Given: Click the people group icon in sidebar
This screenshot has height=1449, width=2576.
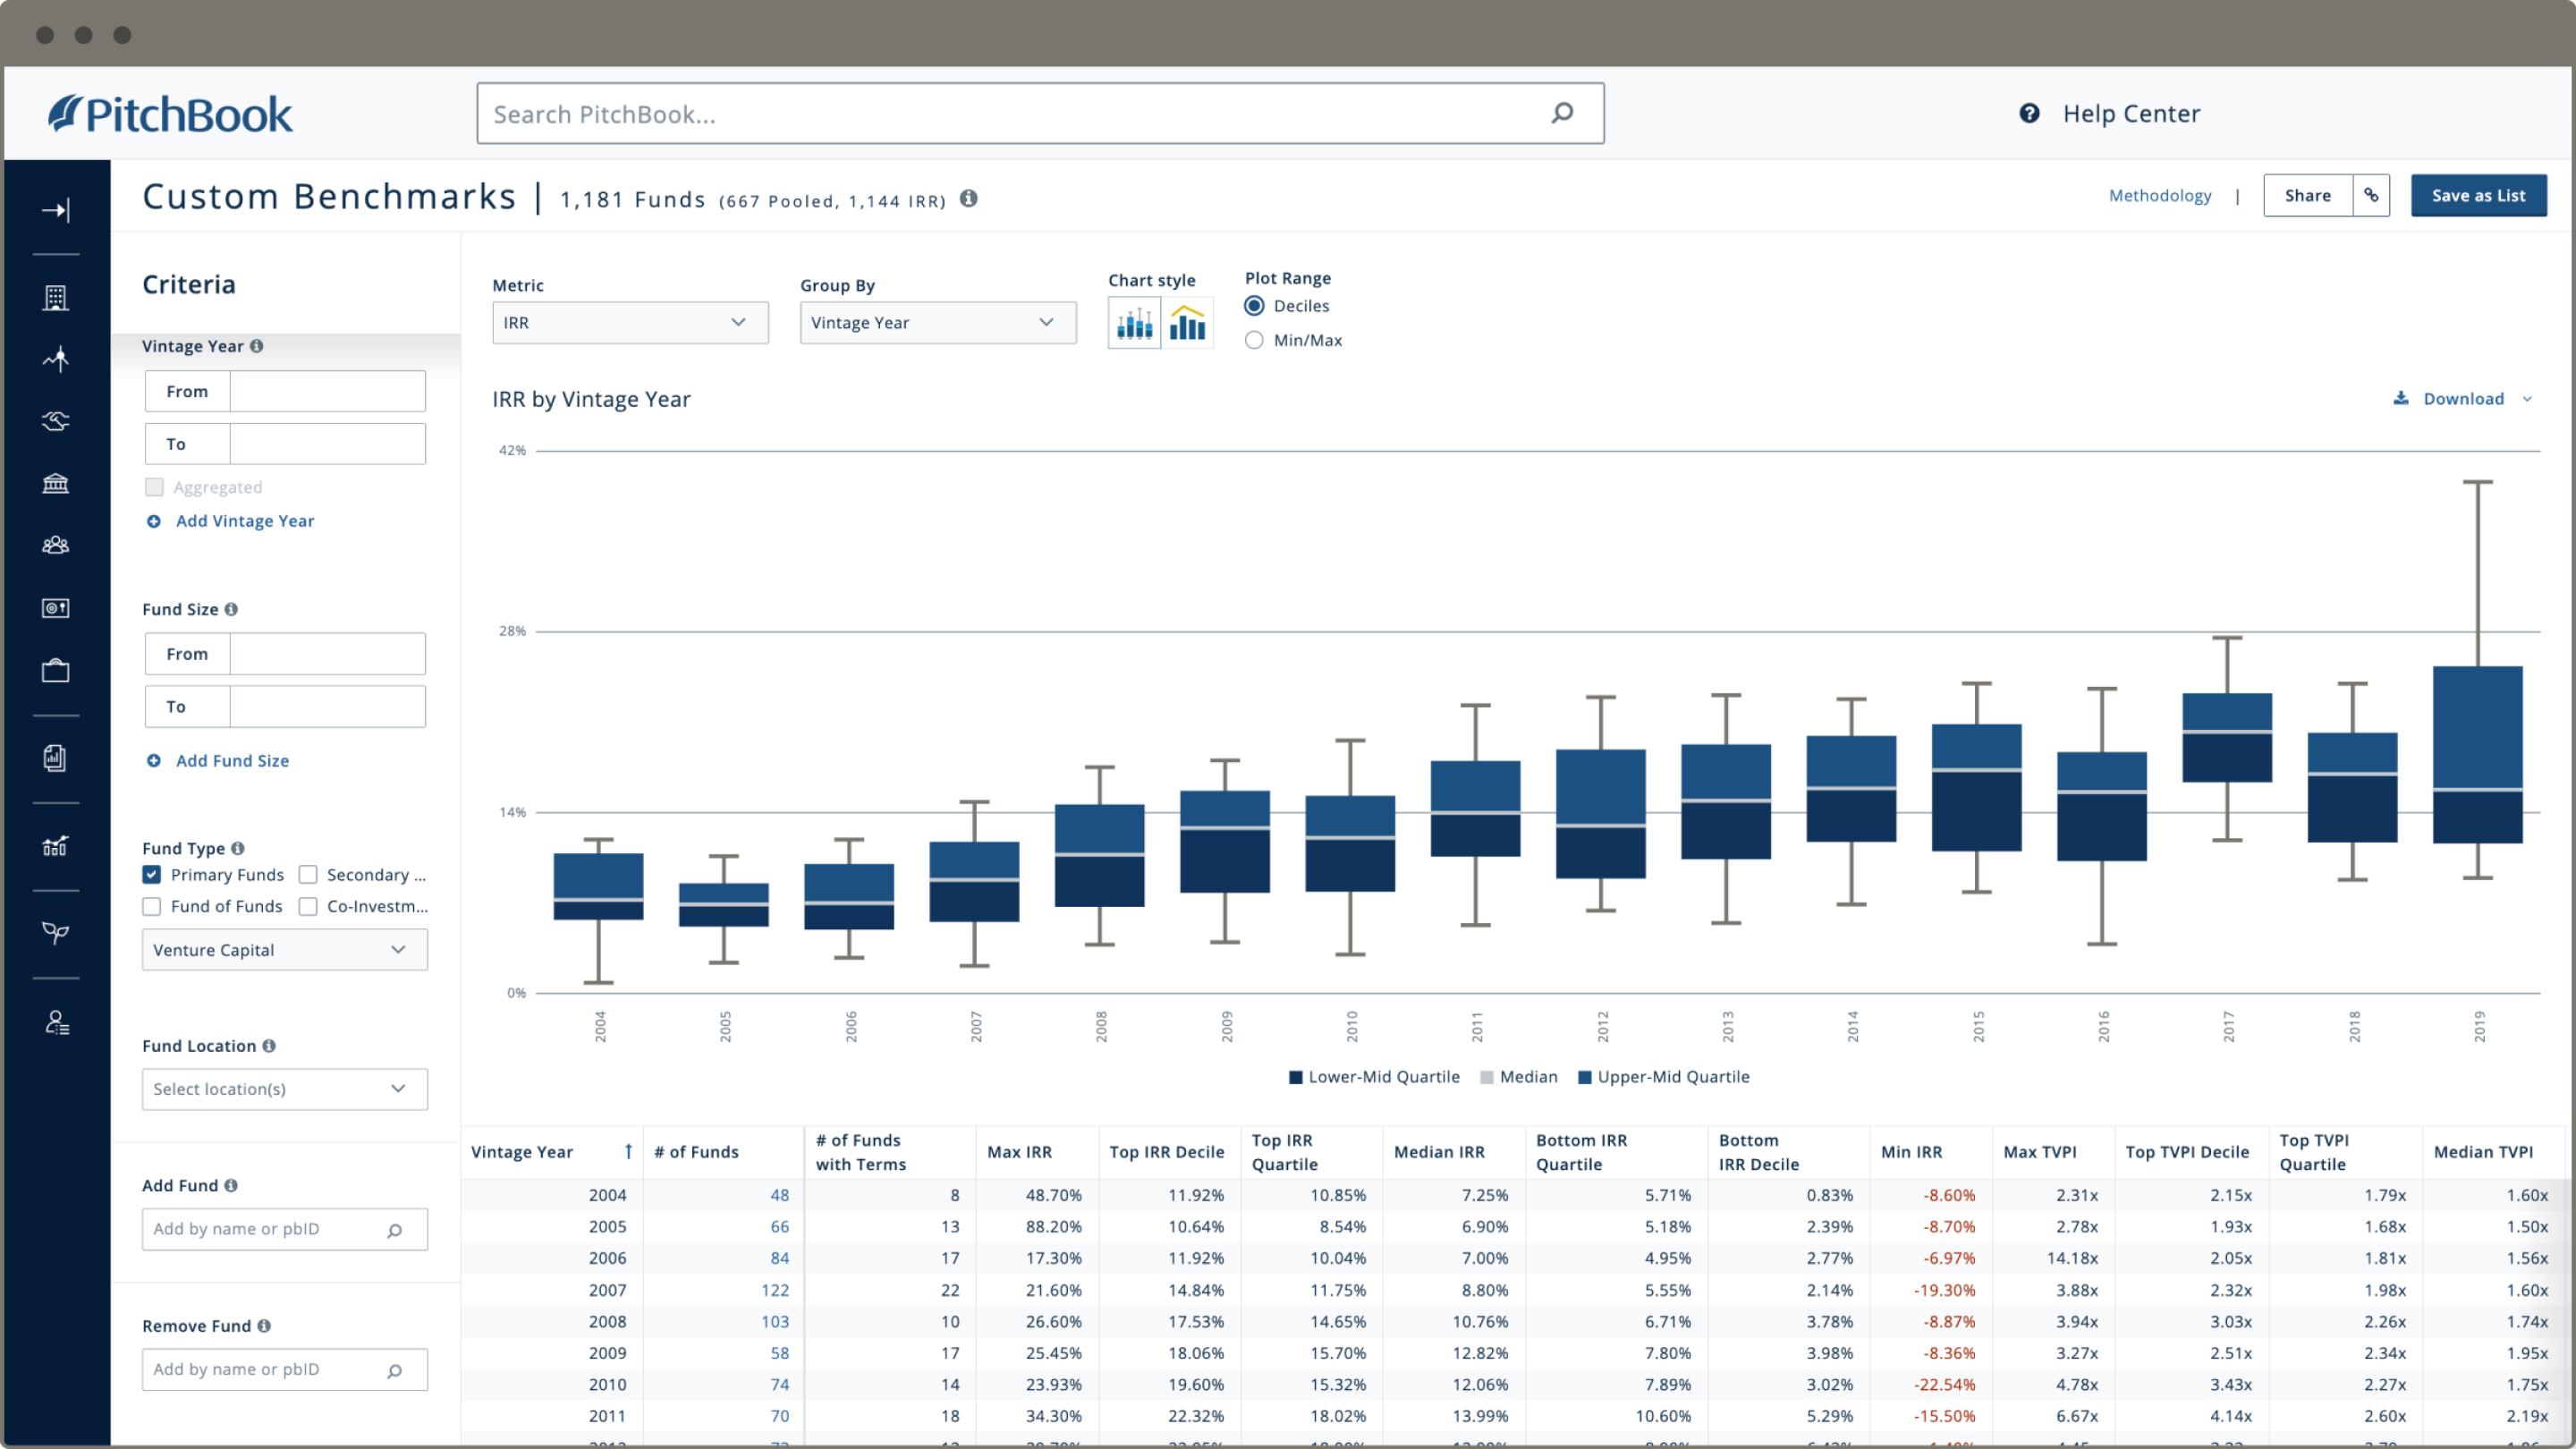Looking at the screenshot, I should tap(57, 545).
